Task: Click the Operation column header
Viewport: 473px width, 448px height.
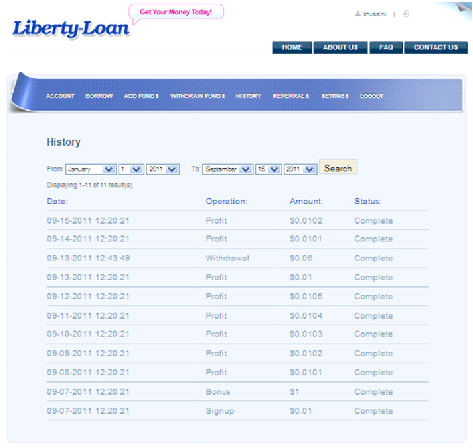Action: (x=226, y=201)
